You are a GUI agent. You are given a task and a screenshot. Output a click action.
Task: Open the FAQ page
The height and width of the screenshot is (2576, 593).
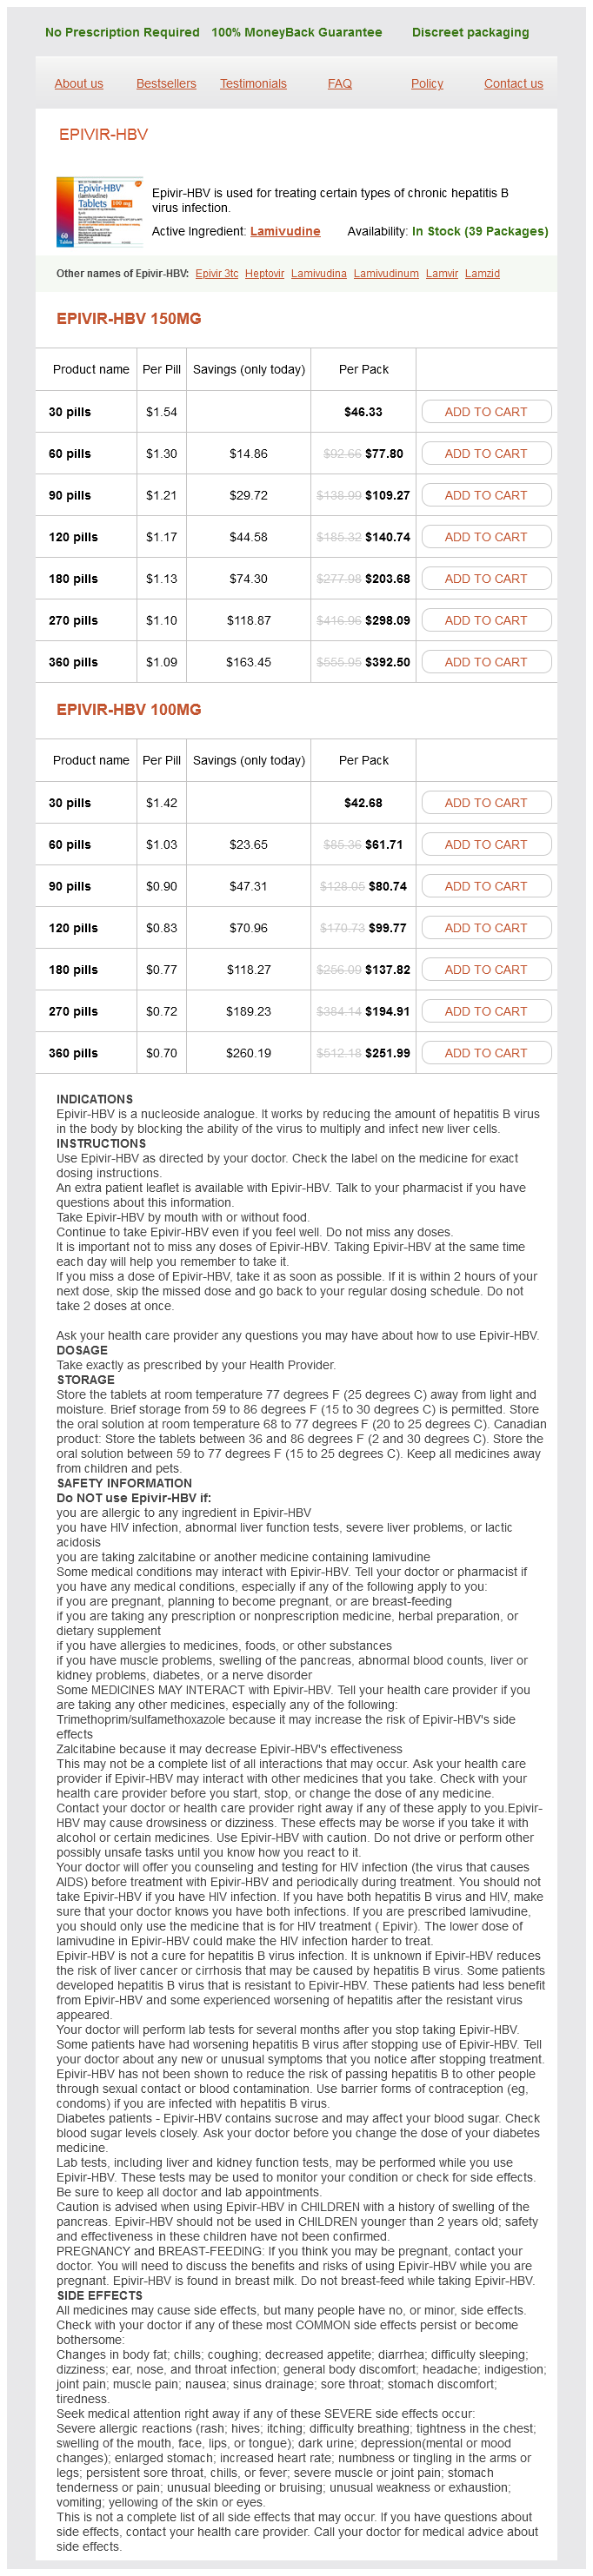coord(340,84)
